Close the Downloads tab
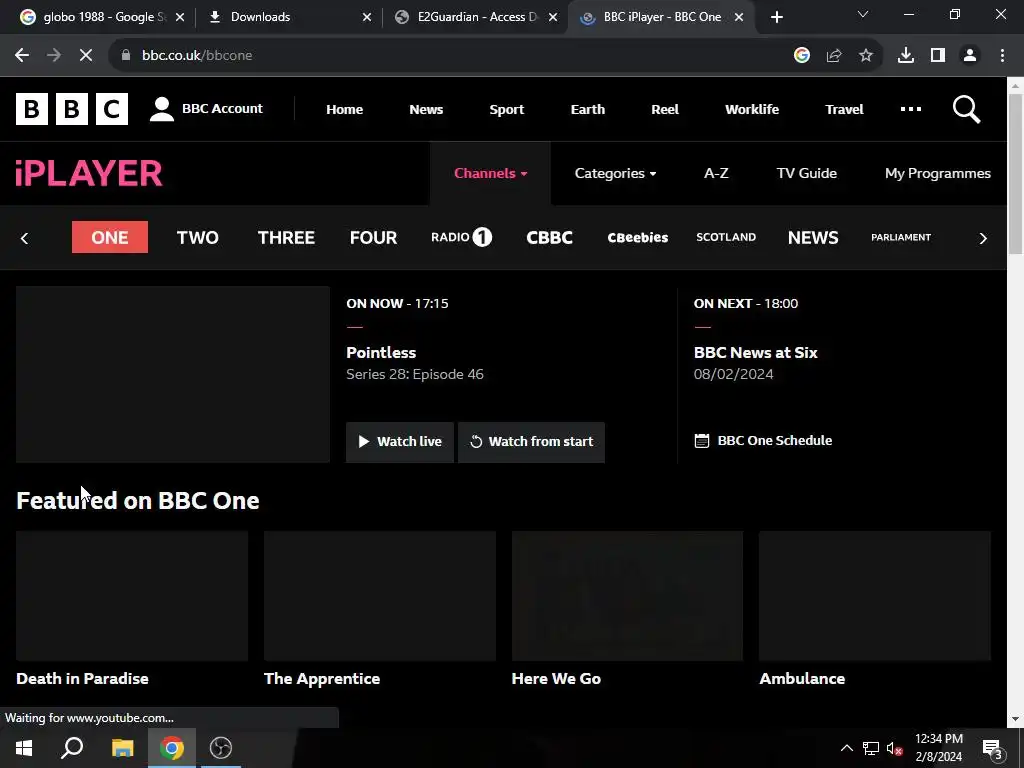Screen dimensions: 1024x768 point(367,17)
